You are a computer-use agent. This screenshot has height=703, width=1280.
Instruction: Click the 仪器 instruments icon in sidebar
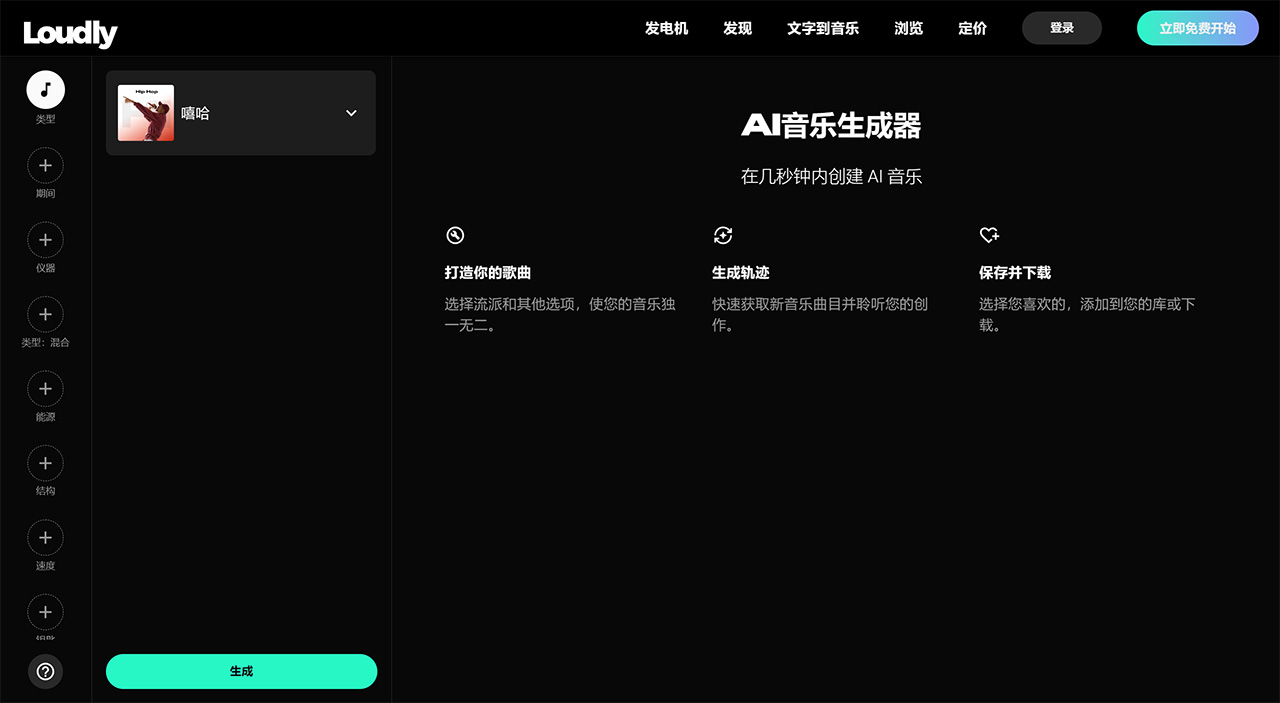coord(45,240)
